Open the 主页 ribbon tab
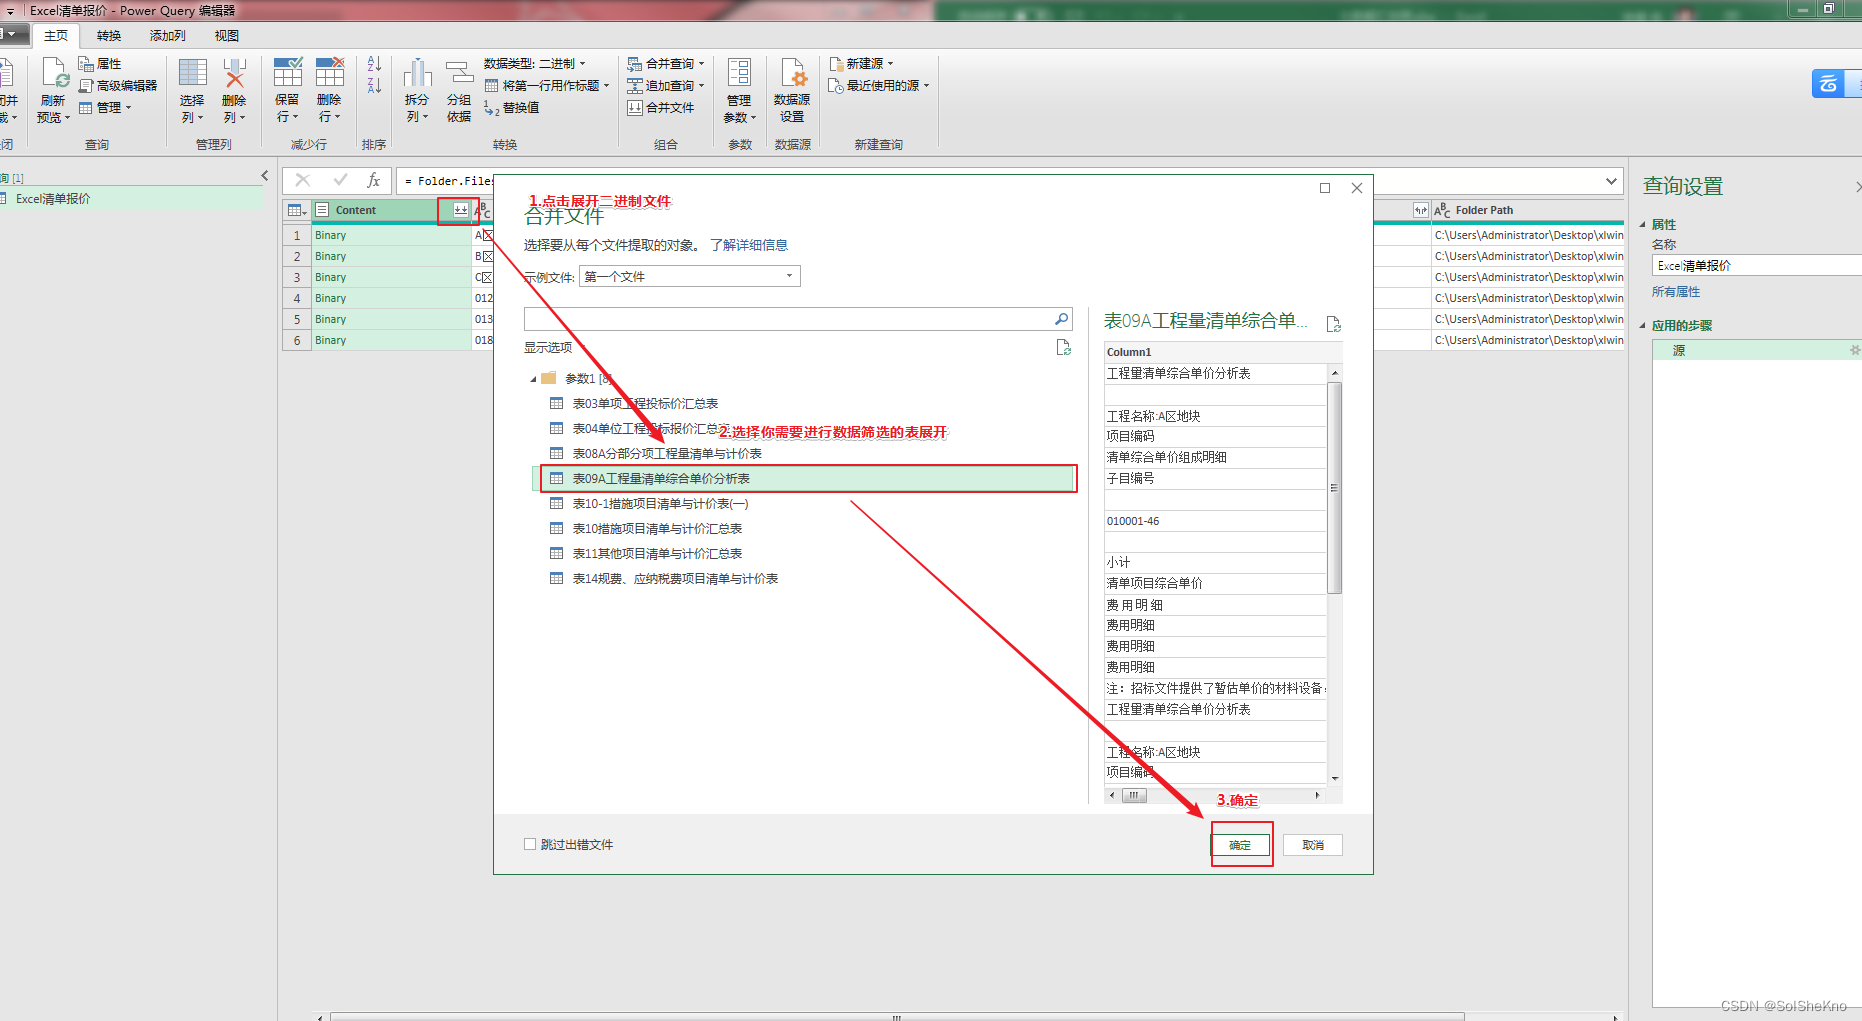 click(56, 36)
